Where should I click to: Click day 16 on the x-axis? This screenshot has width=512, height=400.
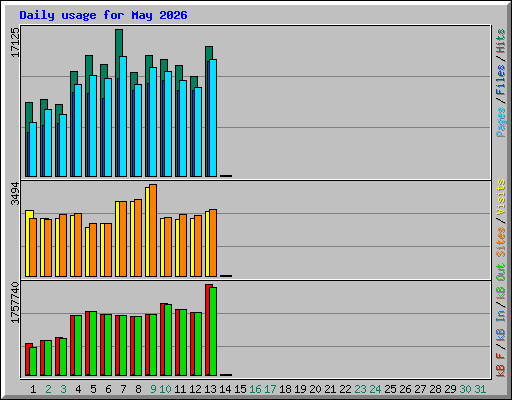pyautogui.click(x=255, y=389)
